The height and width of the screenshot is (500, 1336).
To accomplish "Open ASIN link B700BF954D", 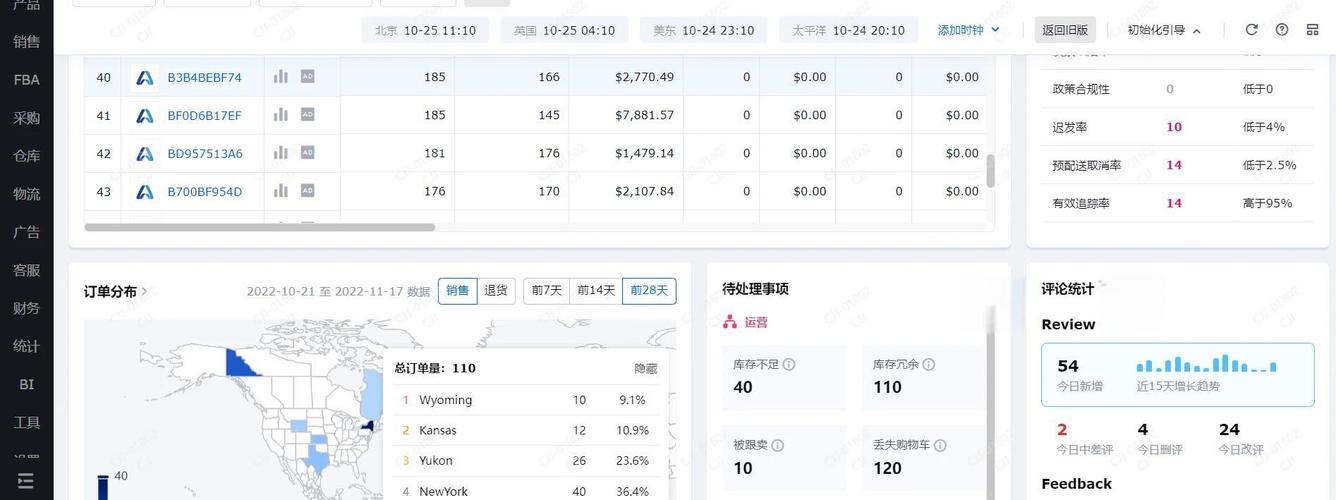I will (205, 191).
